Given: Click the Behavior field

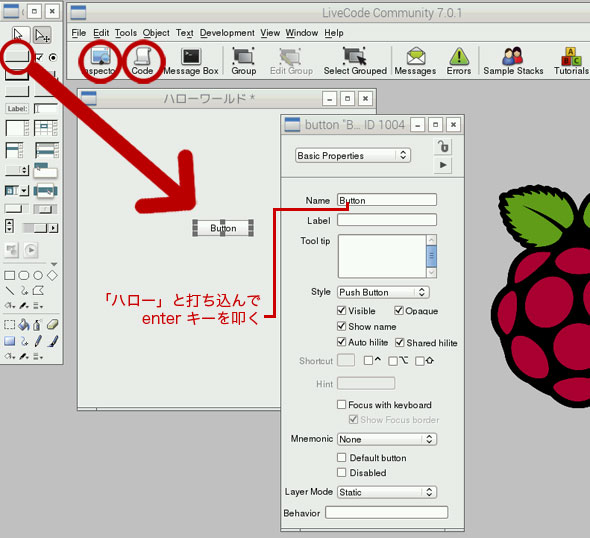Looking at the screenshot, I should (386, 512).
